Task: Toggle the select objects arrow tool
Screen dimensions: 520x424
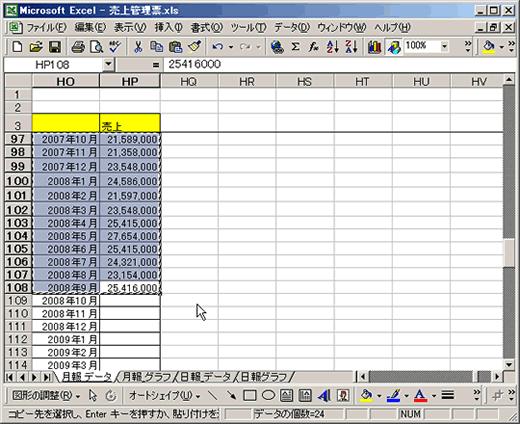Action: (93, 396)
